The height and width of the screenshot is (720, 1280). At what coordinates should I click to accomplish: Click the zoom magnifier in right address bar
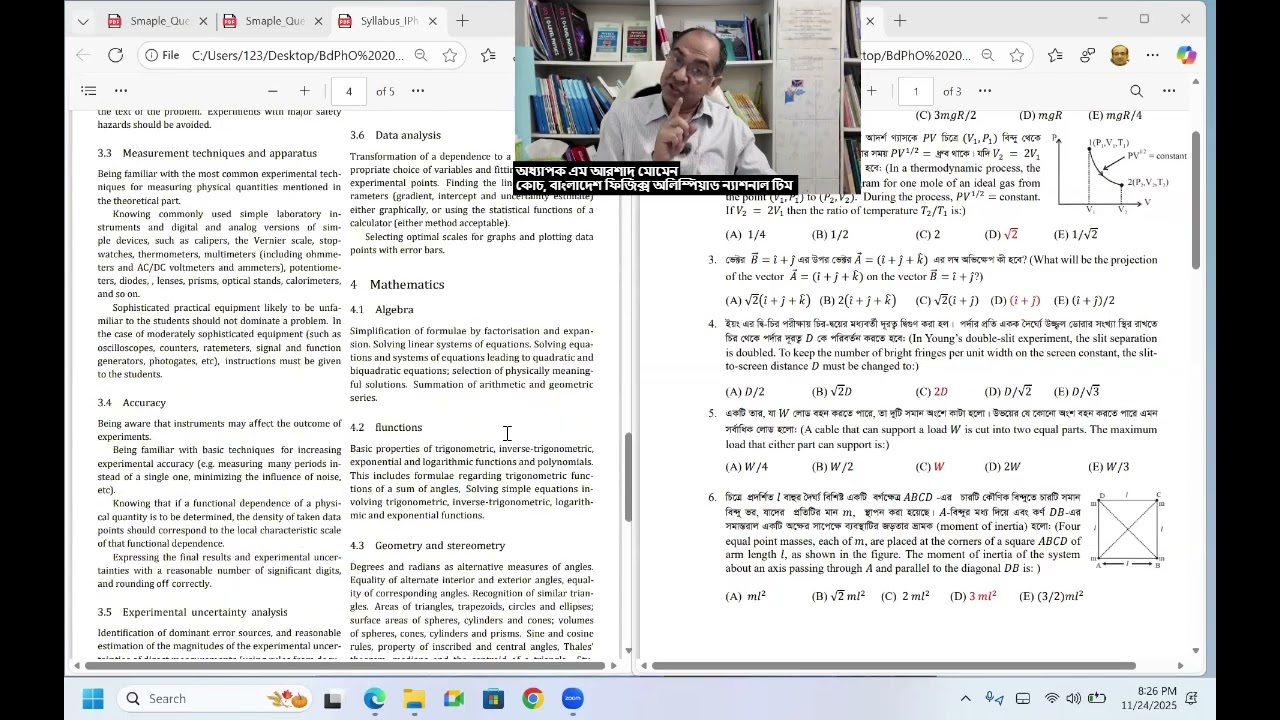pos(988,55)
